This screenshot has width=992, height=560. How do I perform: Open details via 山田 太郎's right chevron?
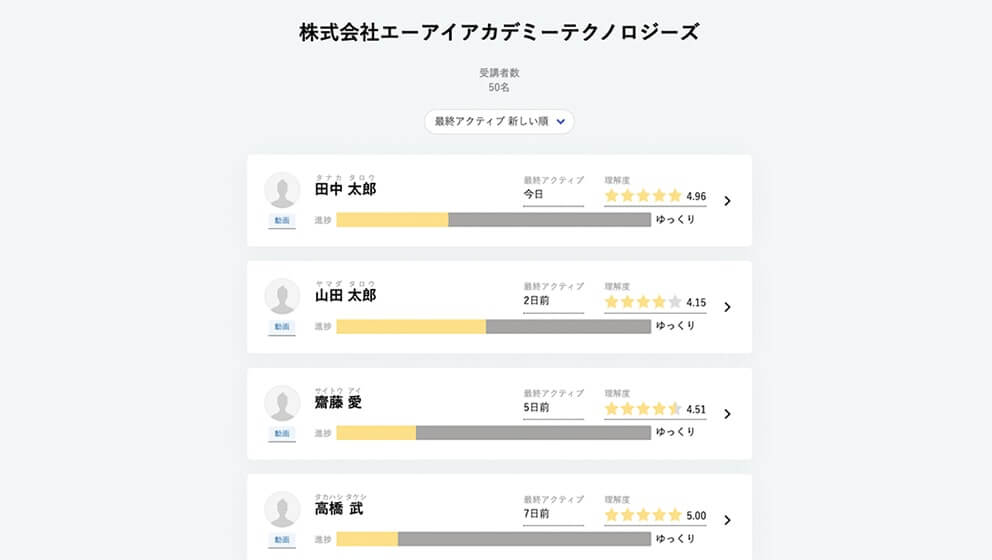[728, 307]
